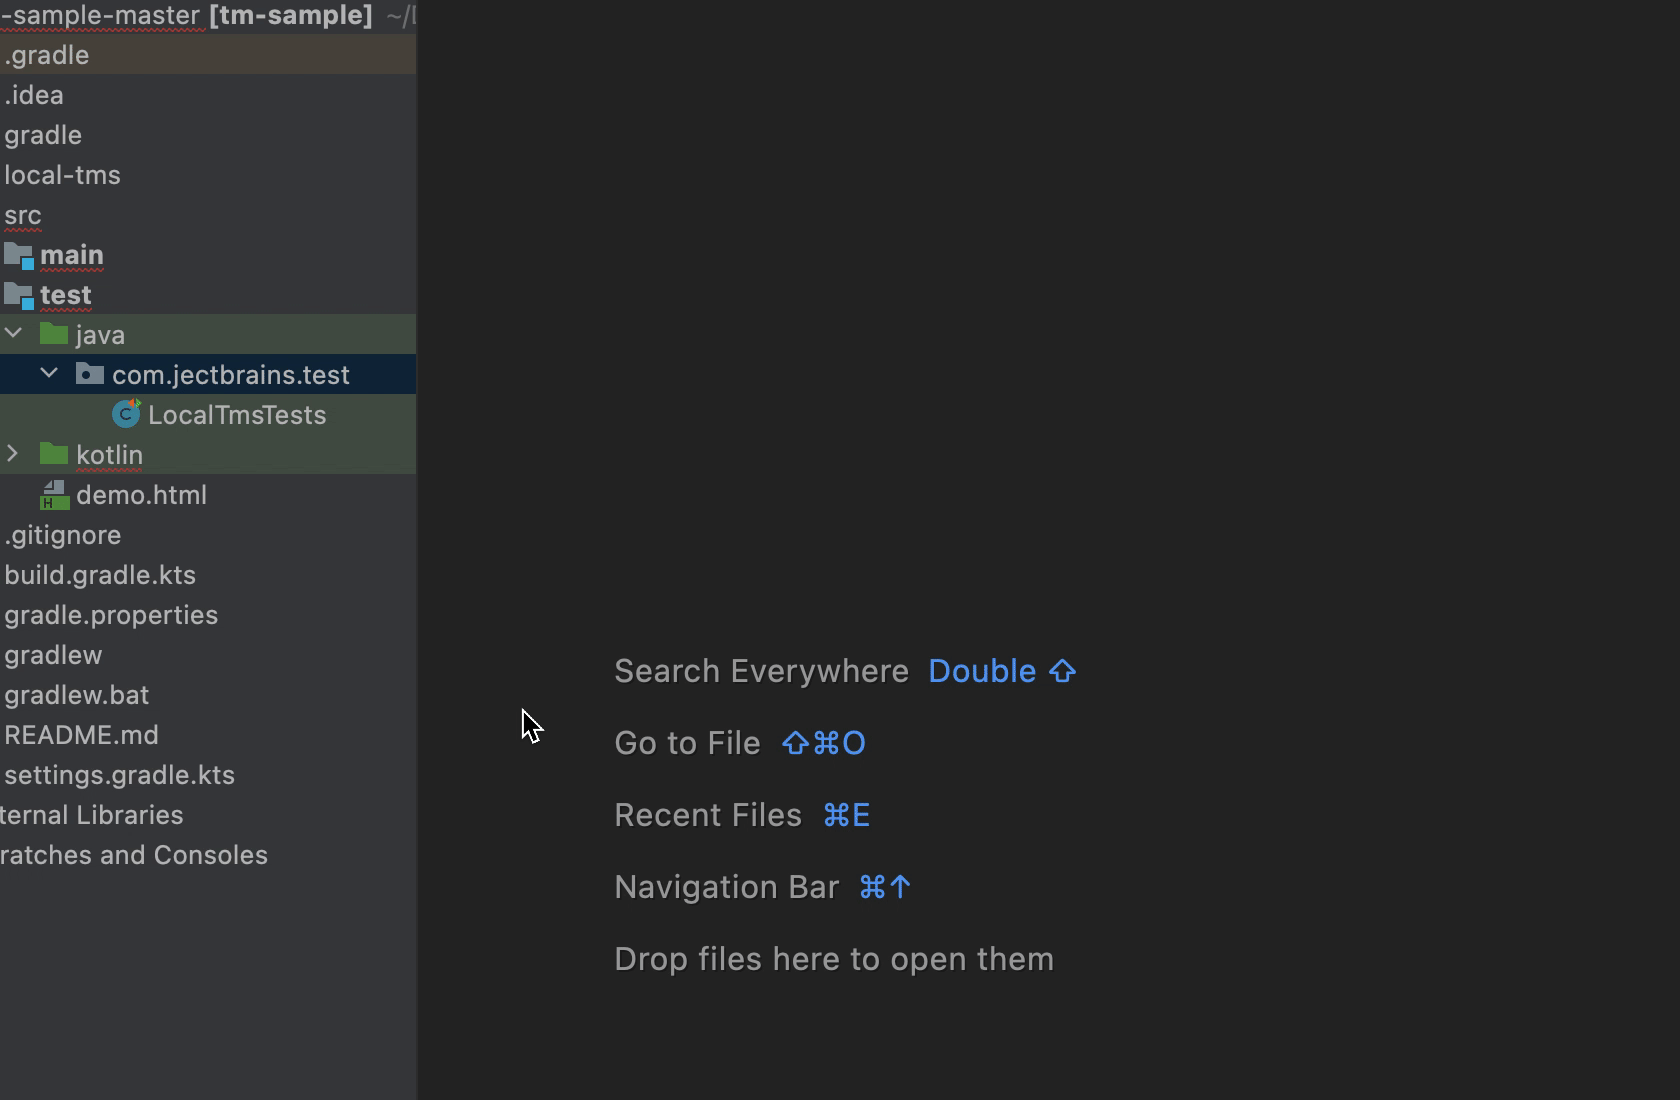Image resolution: width=1680 pixels, height=1100 pixels.
Task: Click the LocalTmsTests class icon
Action: point(126,414)
